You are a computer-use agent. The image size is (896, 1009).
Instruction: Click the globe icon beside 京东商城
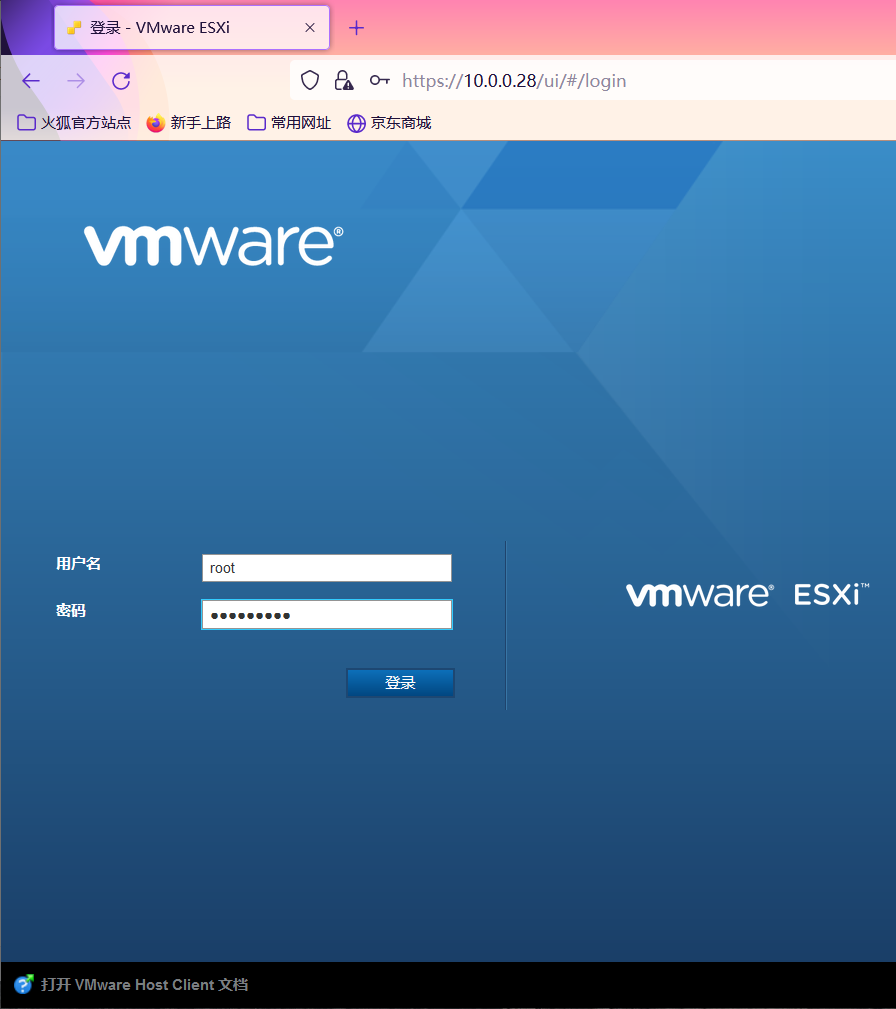click(356, 123)
